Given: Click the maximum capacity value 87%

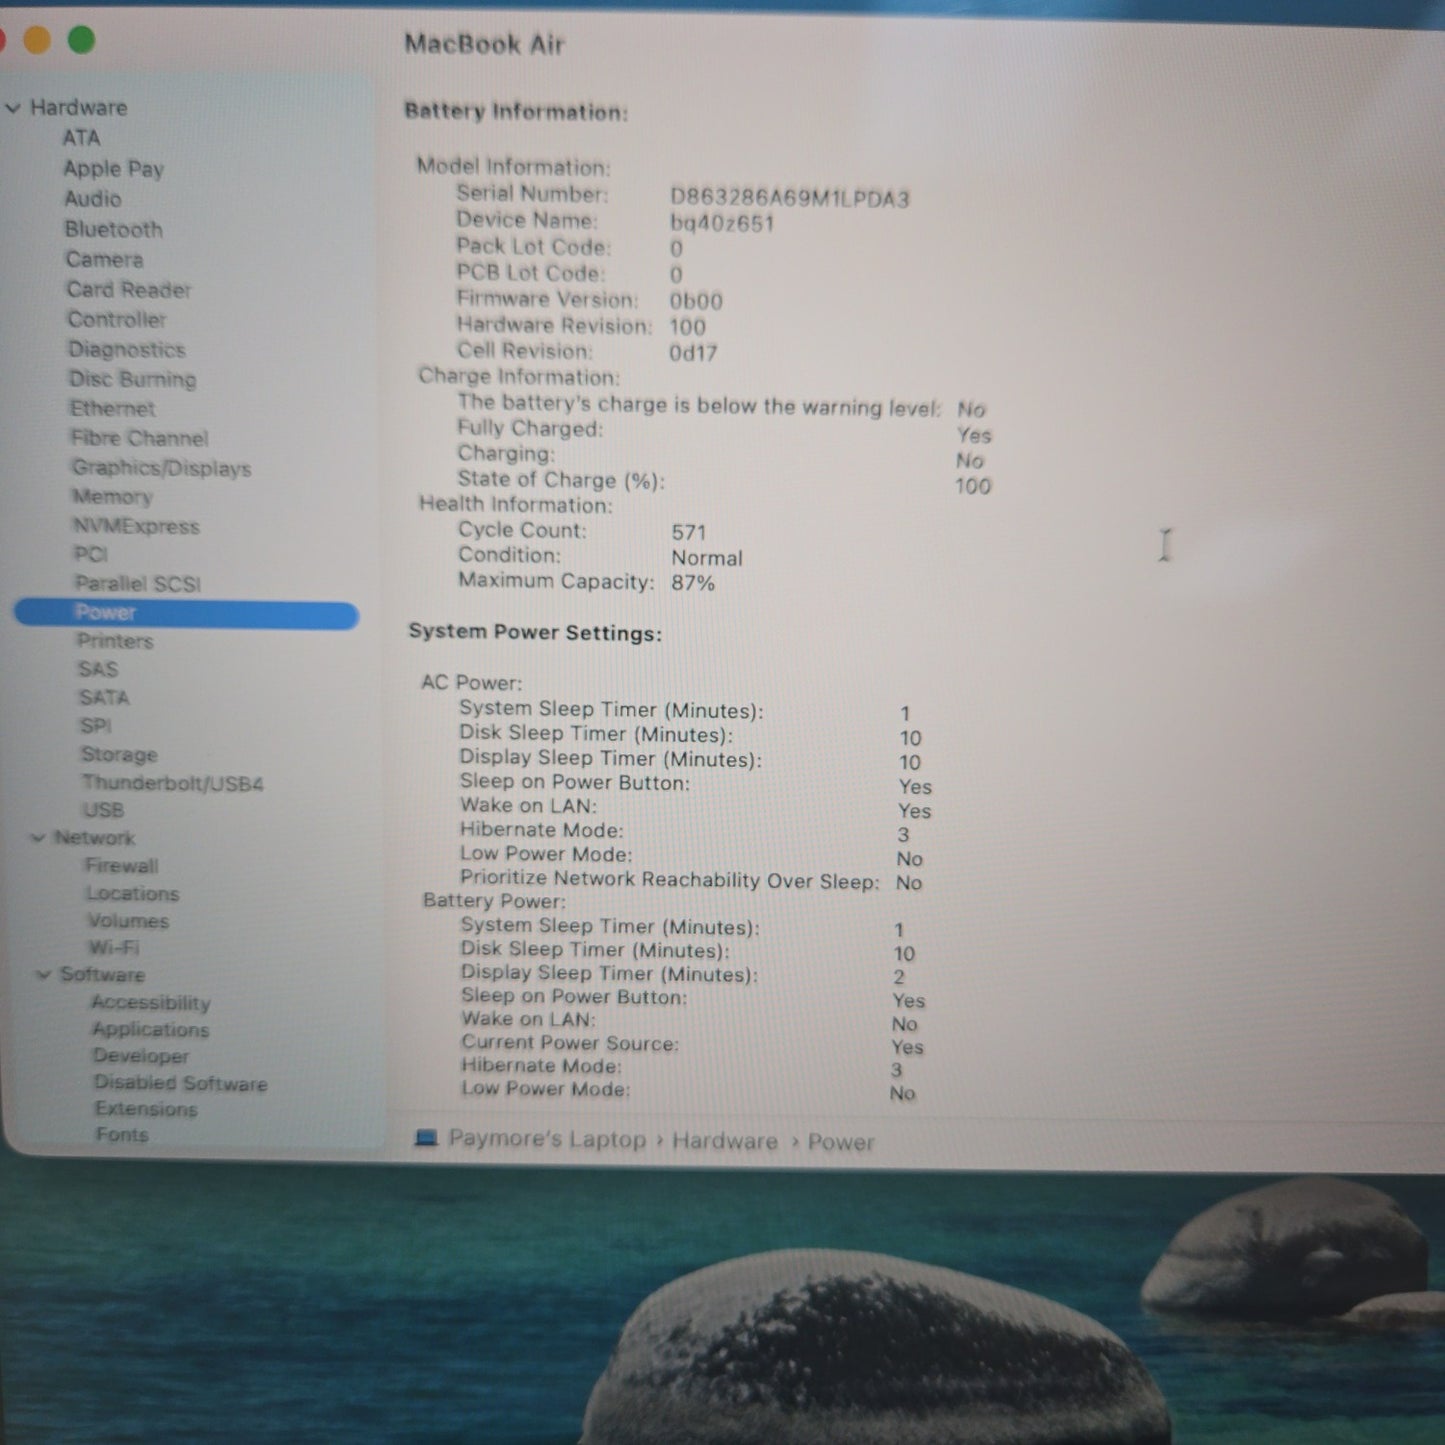Looking at the screenshot, I should point(693,583).
